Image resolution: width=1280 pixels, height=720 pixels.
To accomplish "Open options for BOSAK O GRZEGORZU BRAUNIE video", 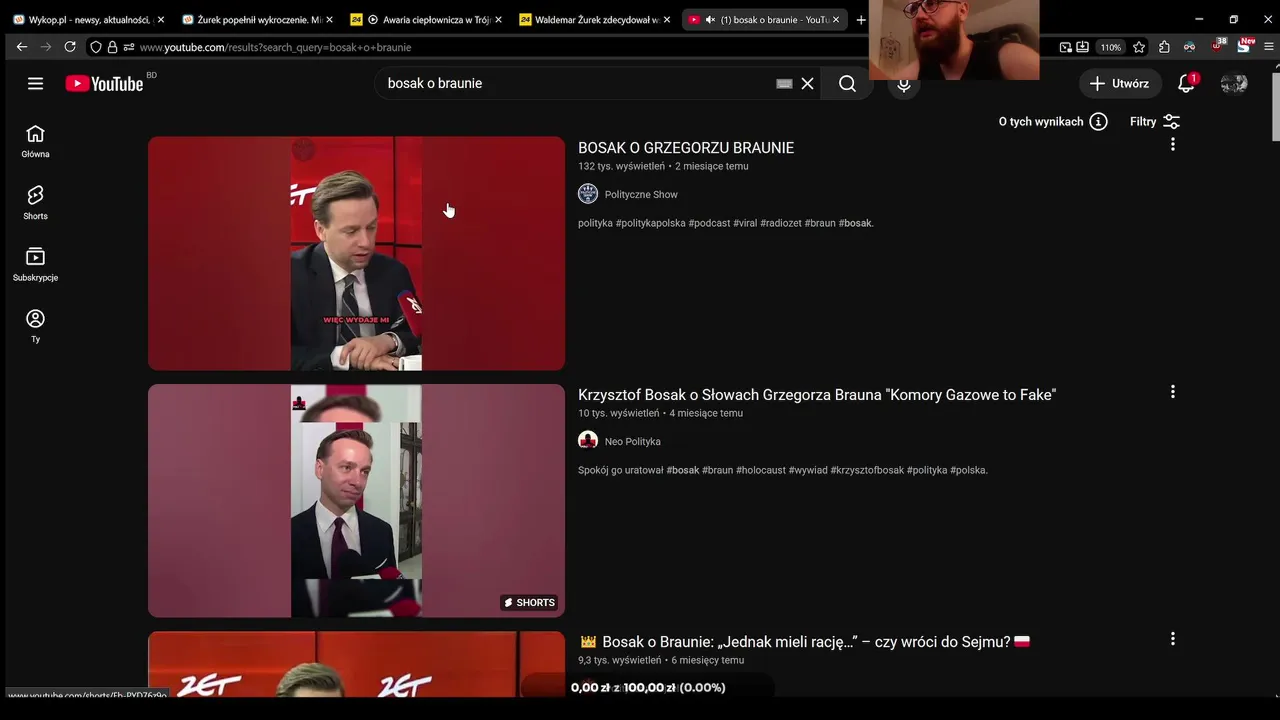I will [1172, 145].
